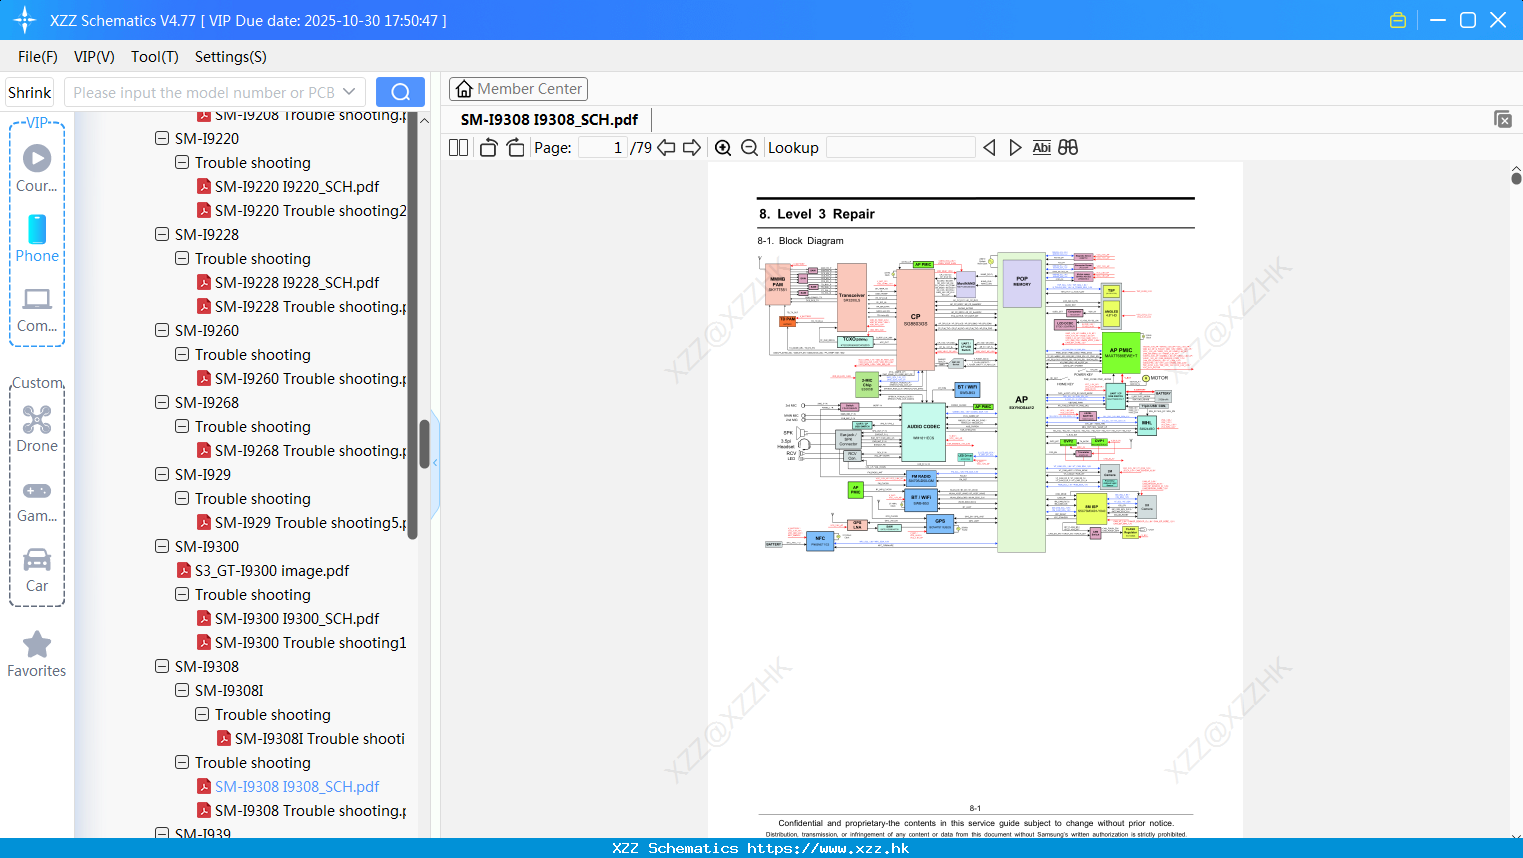Viewport: 1523px width, 858px height.
Task: Go to the next page arrow
Action: tap(692, 148)
